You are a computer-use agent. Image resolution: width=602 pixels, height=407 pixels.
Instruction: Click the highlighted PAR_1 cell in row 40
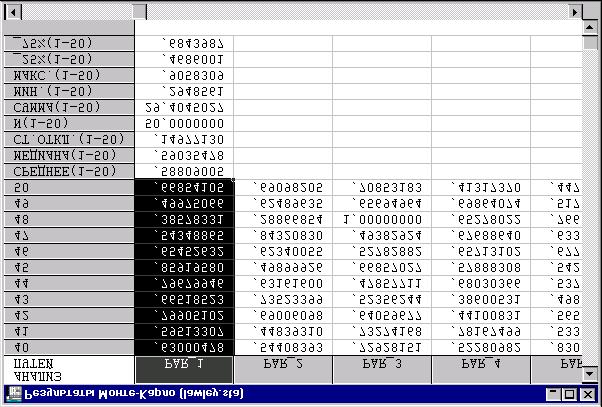click(184, 347)
